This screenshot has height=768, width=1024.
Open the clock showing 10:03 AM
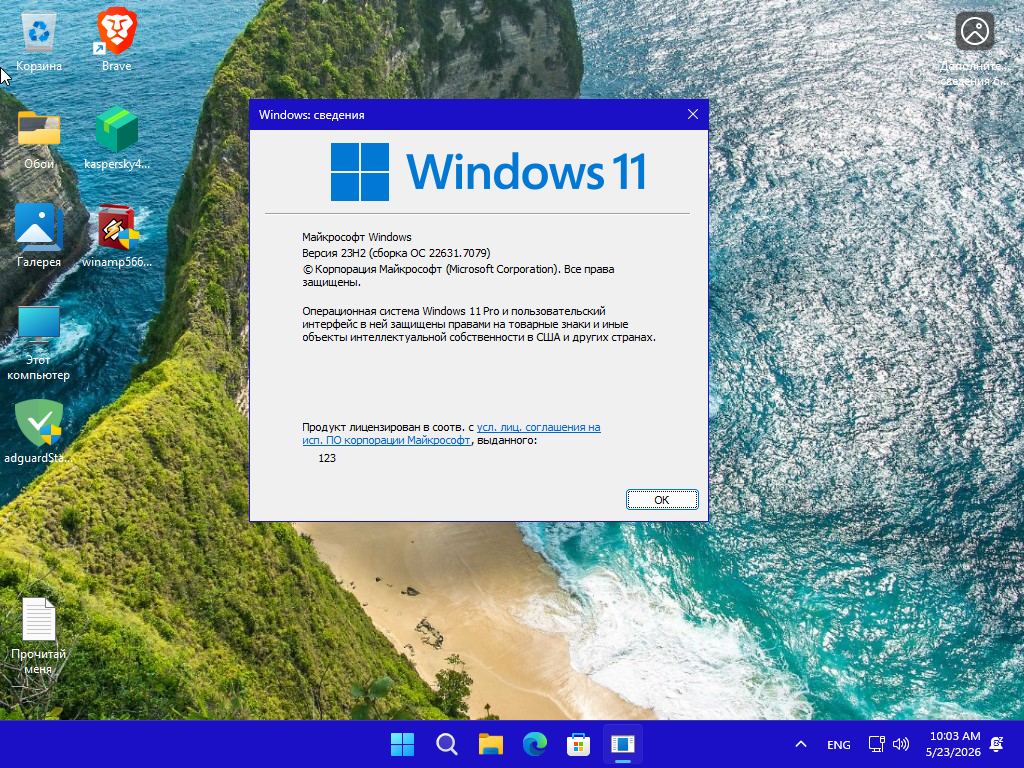pyautogui.click(x=953, y=744)
